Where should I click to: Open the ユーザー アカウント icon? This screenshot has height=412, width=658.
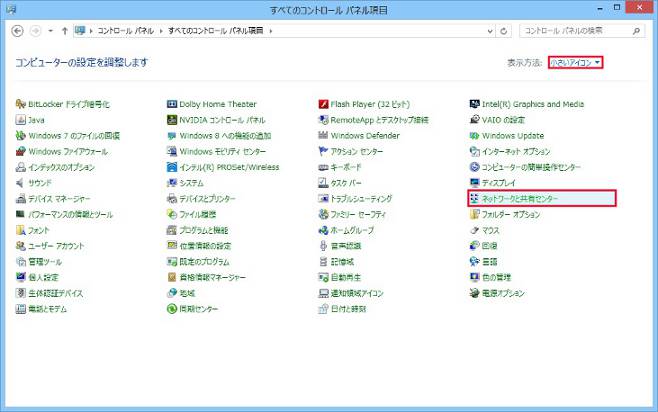pyautogui.click(x=21, y=246)
